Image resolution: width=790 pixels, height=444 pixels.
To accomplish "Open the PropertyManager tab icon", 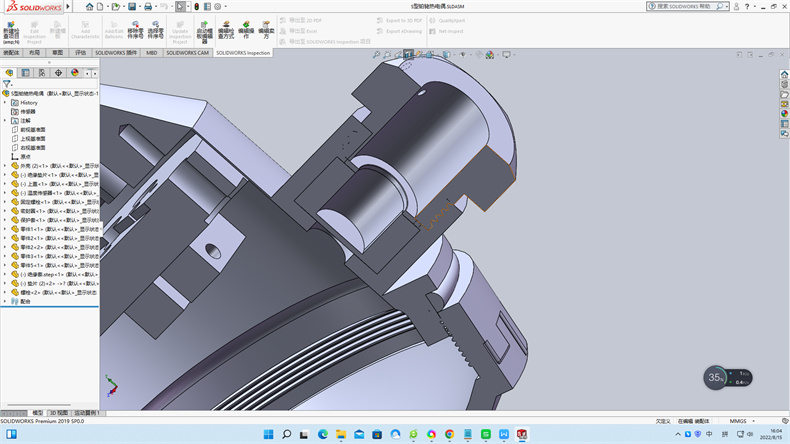I will click(x=26, y=73).
